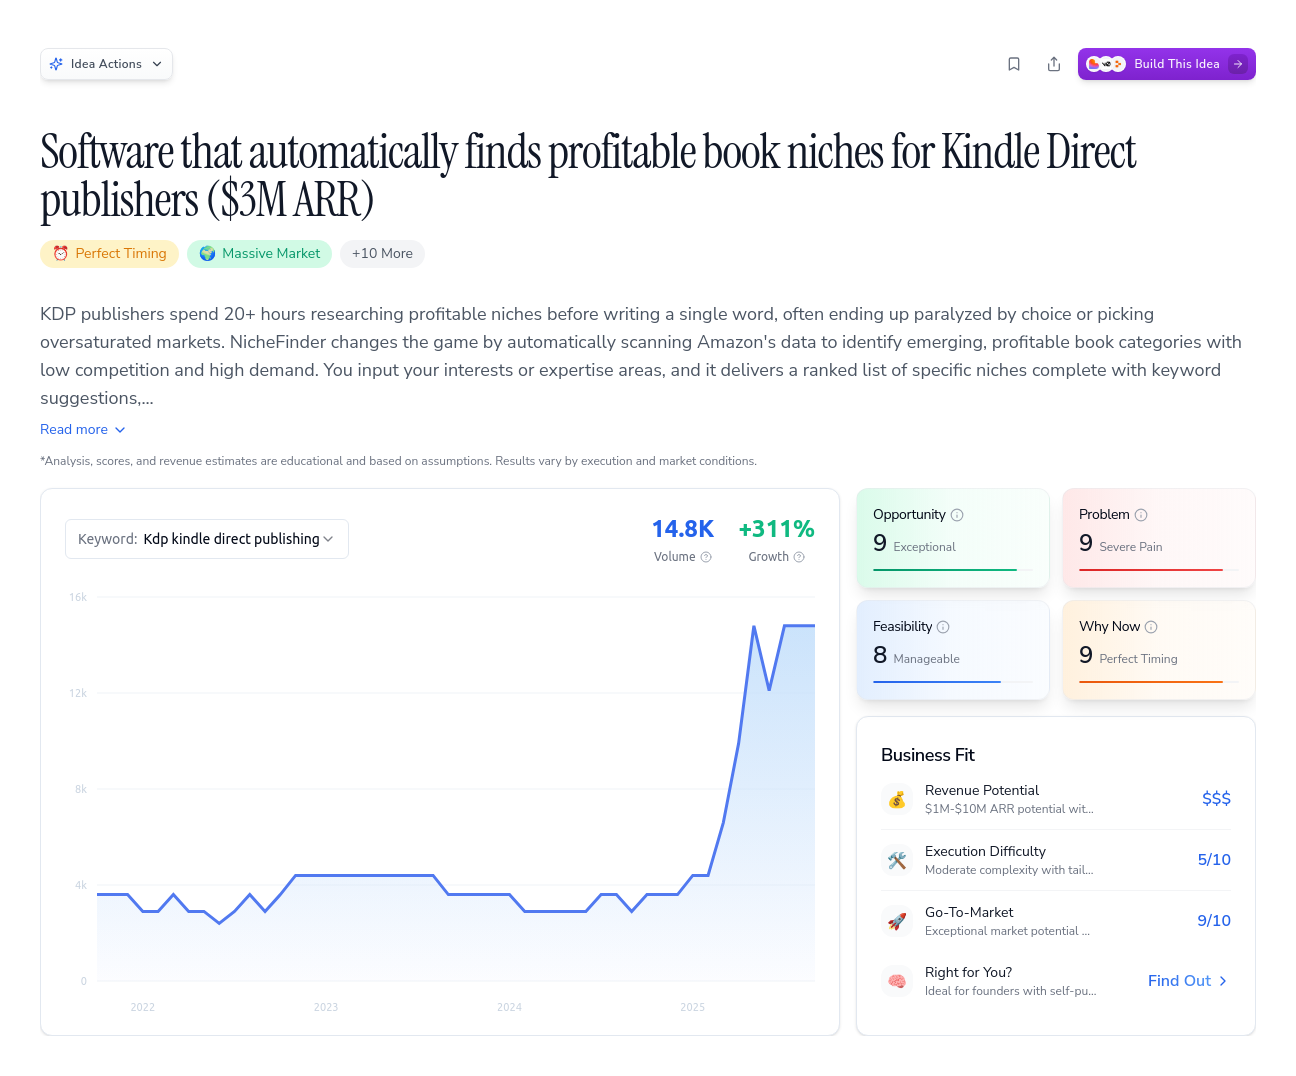The height and width of the screenshot is (1076, 1296).
Task: Click the rocket icon for Go-To-Market
Action: tap(897, 921)
